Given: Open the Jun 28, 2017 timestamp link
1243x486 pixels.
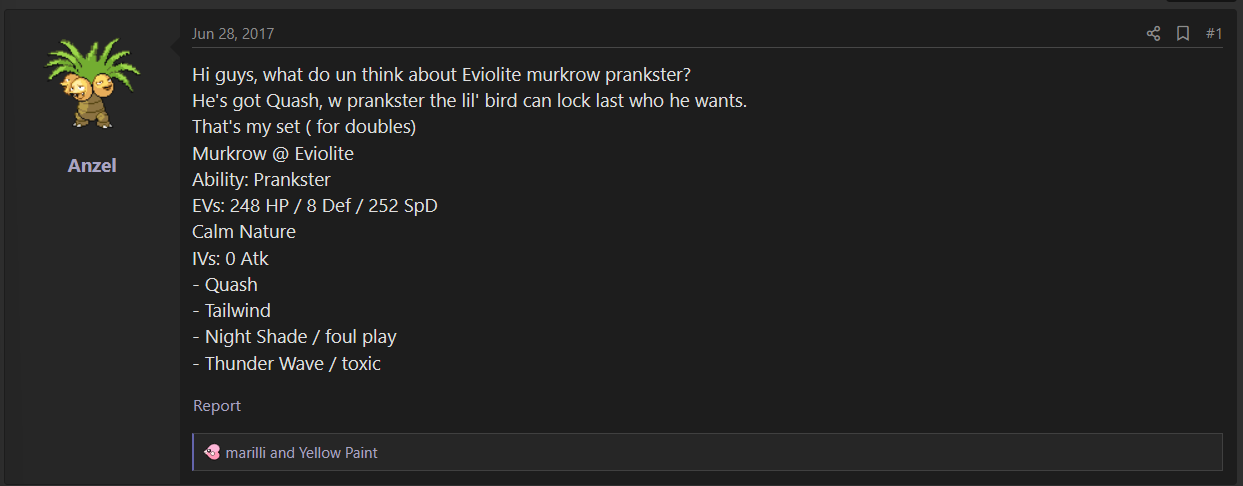Looking at the screenshot, I should click(x=233, y=34).
